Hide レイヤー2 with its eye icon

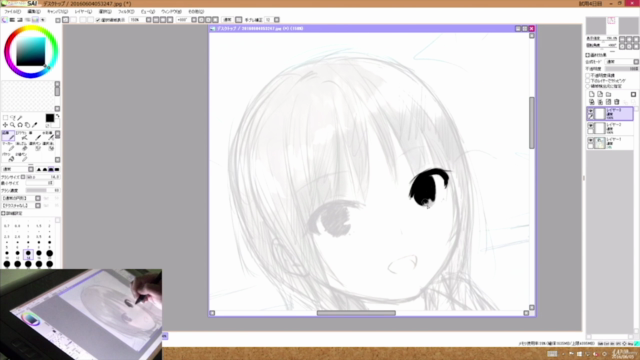point(591,125)
